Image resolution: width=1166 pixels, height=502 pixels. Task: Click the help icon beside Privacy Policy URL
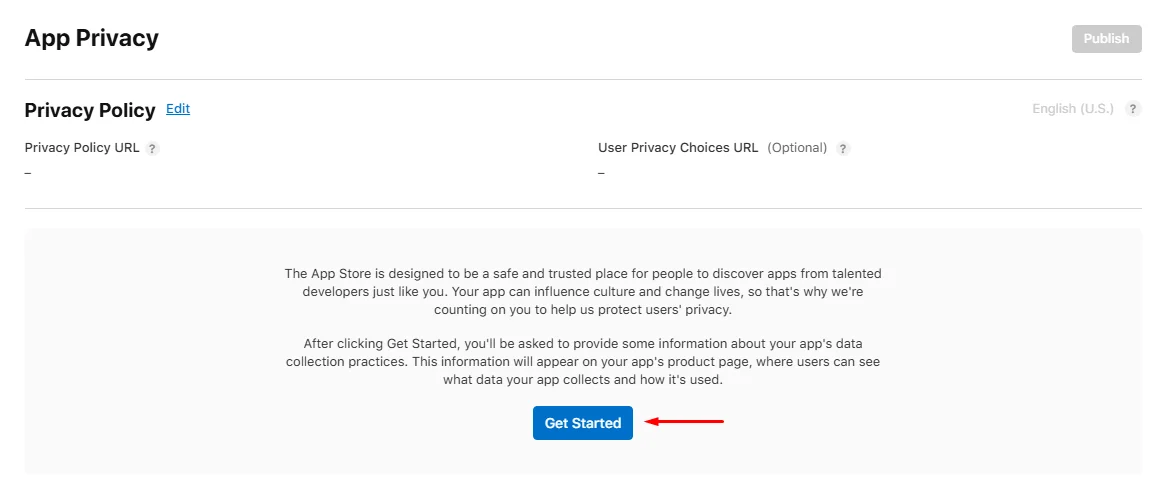pos(153,149)
